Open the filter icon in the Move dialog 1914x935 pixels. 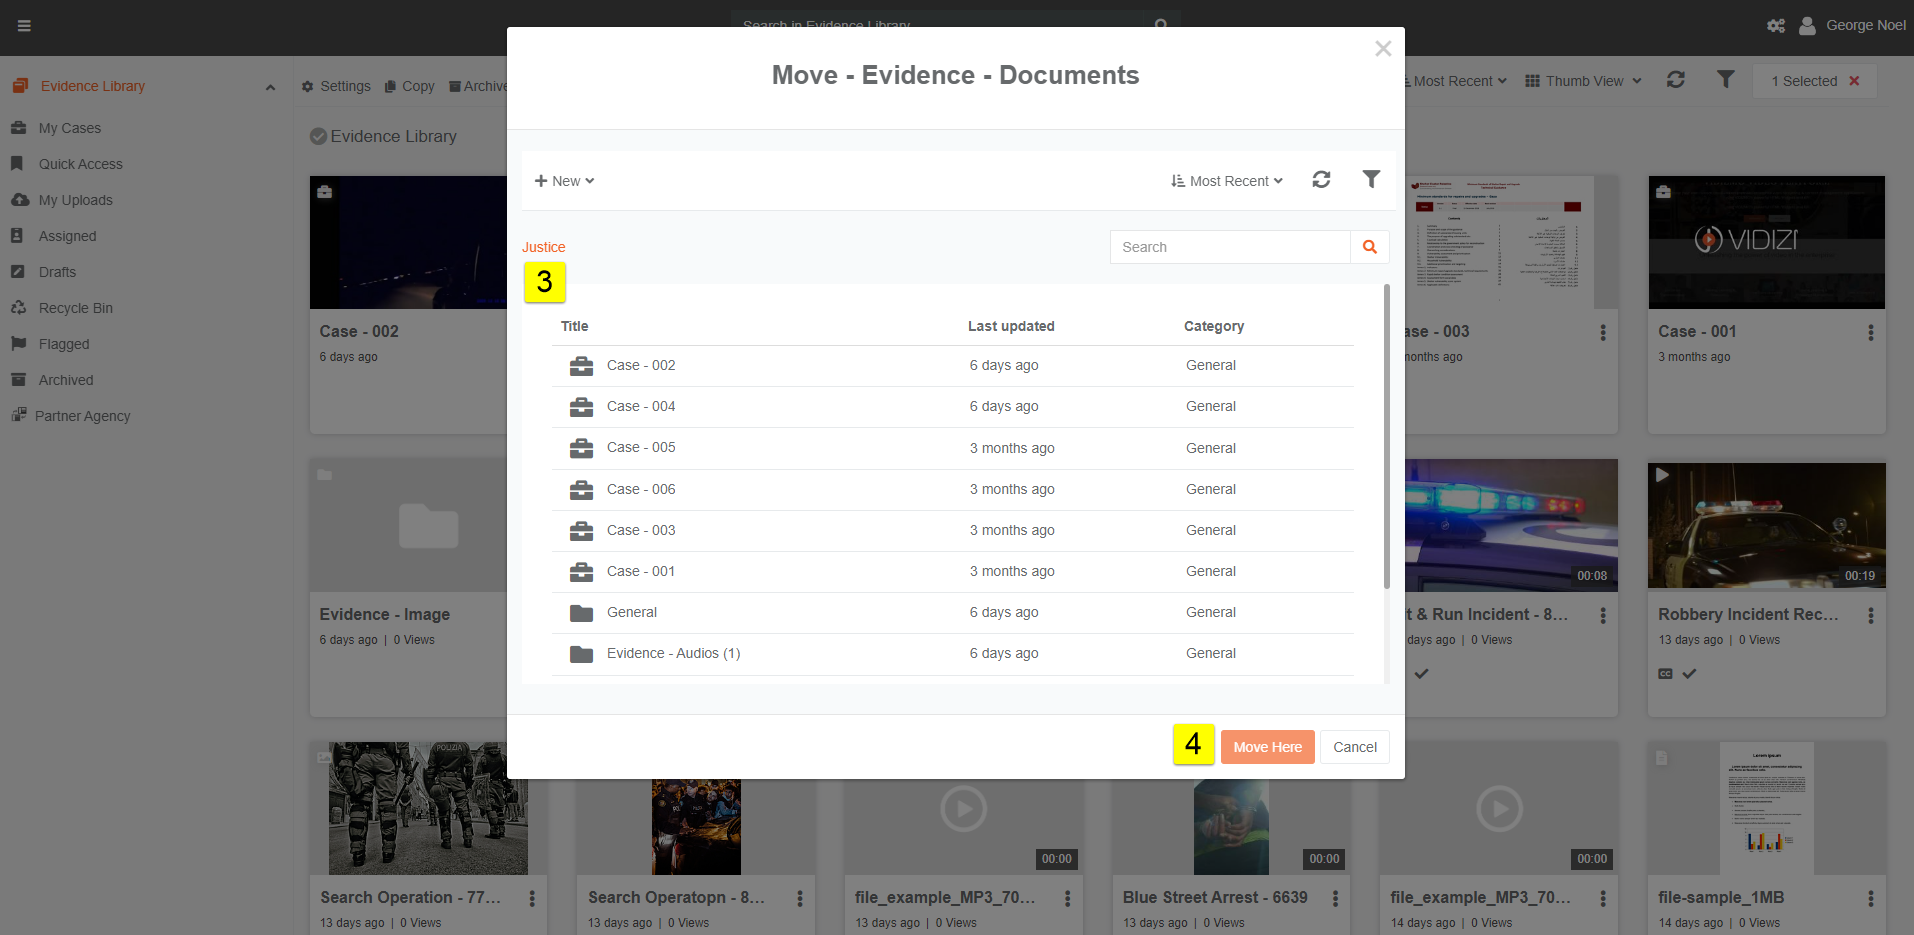coord(1371,179)
